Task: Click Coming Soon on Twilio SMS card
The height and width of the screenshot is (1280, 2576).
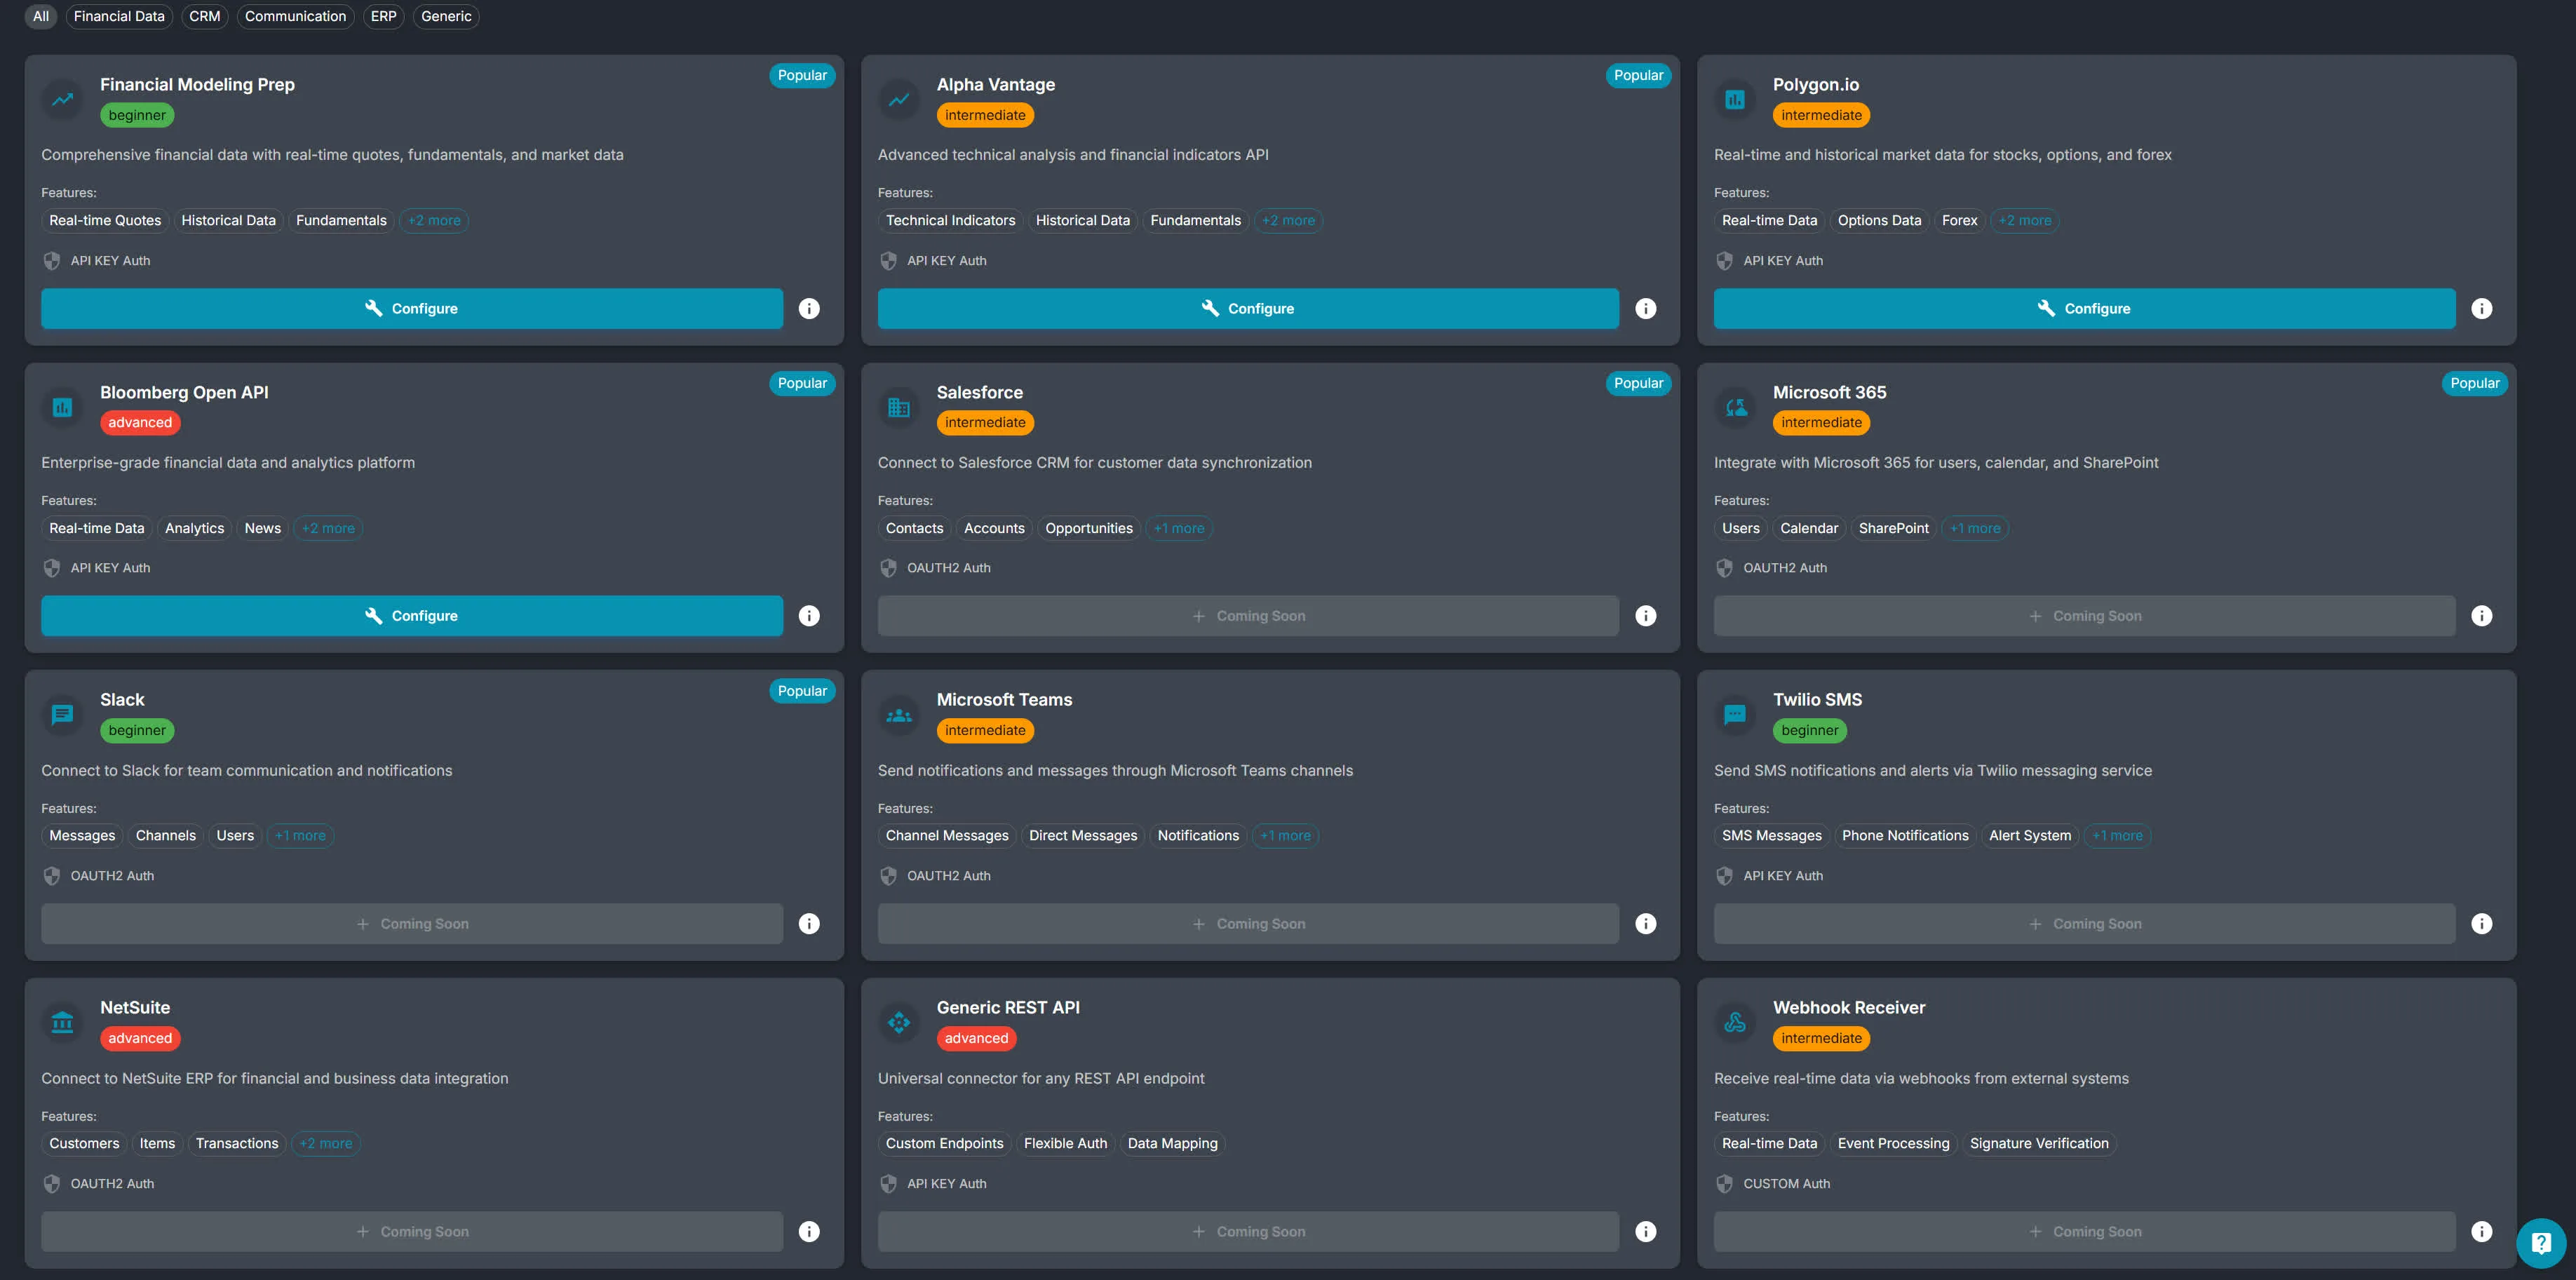Action: [2084, 924]
